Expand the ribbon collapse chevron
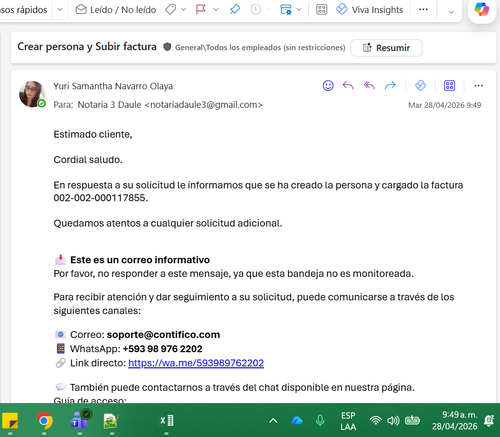Viewport: 500px width, 437px height. click(451, 12)
